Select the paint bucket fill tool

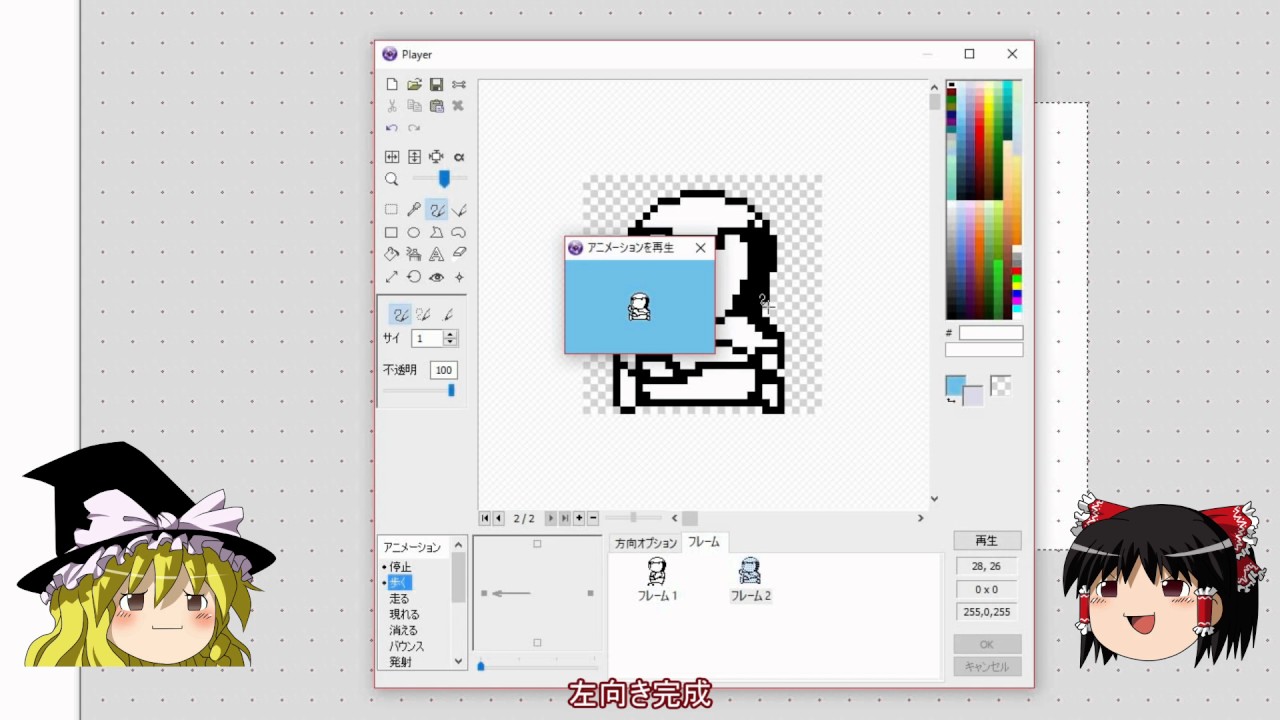(391, 254)
